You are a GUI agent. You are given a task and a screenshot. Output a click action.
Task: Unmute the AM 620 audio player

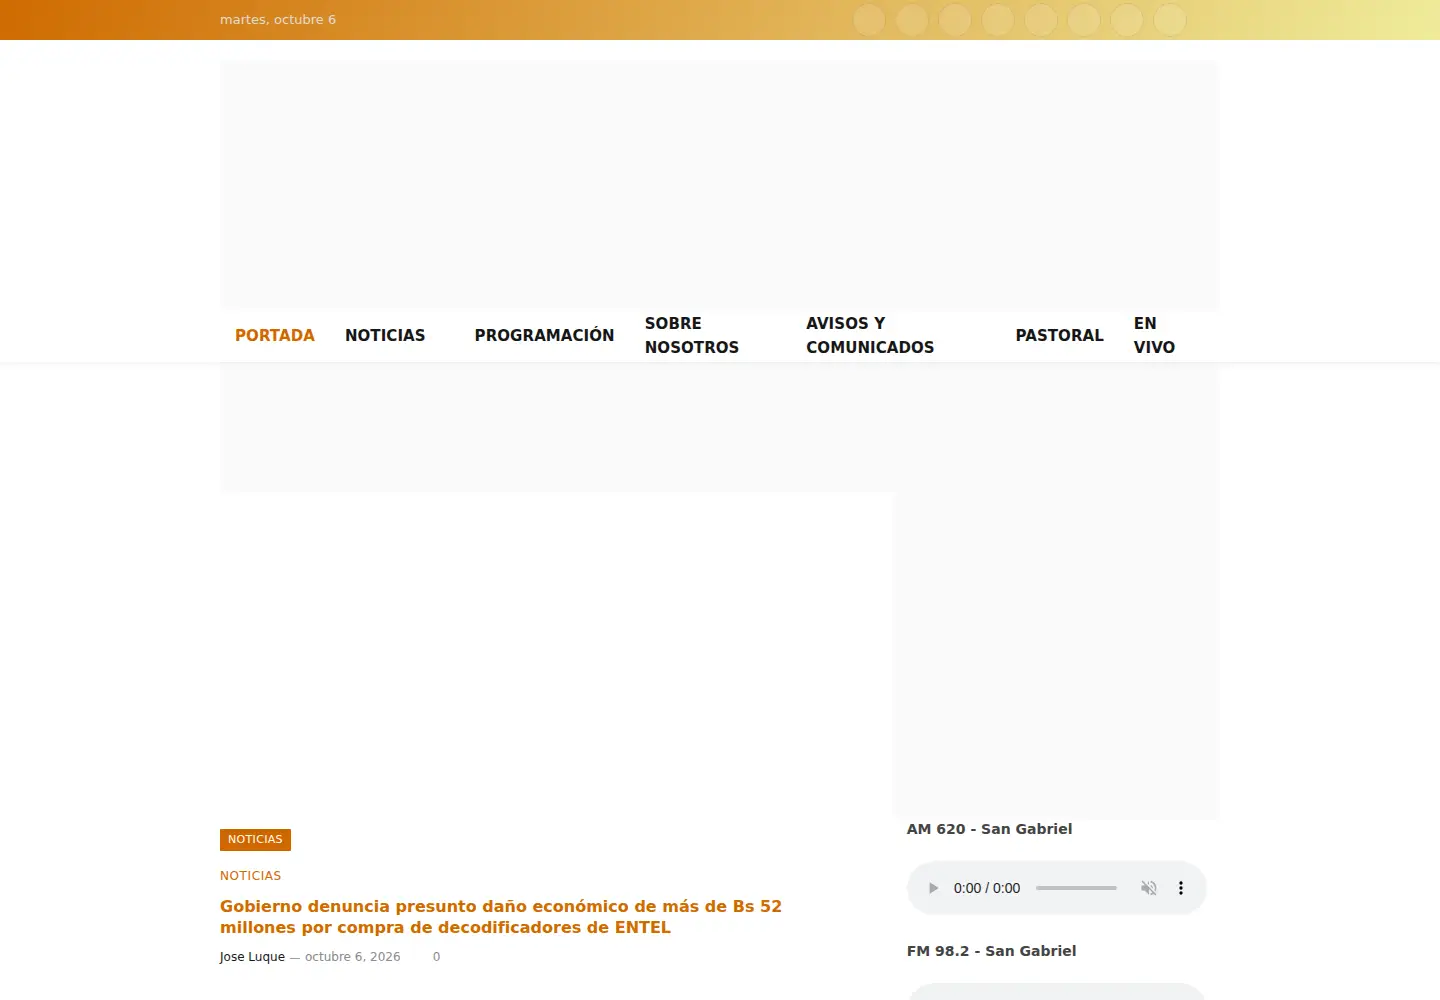pyautogui.click(x=1149, y=888)
